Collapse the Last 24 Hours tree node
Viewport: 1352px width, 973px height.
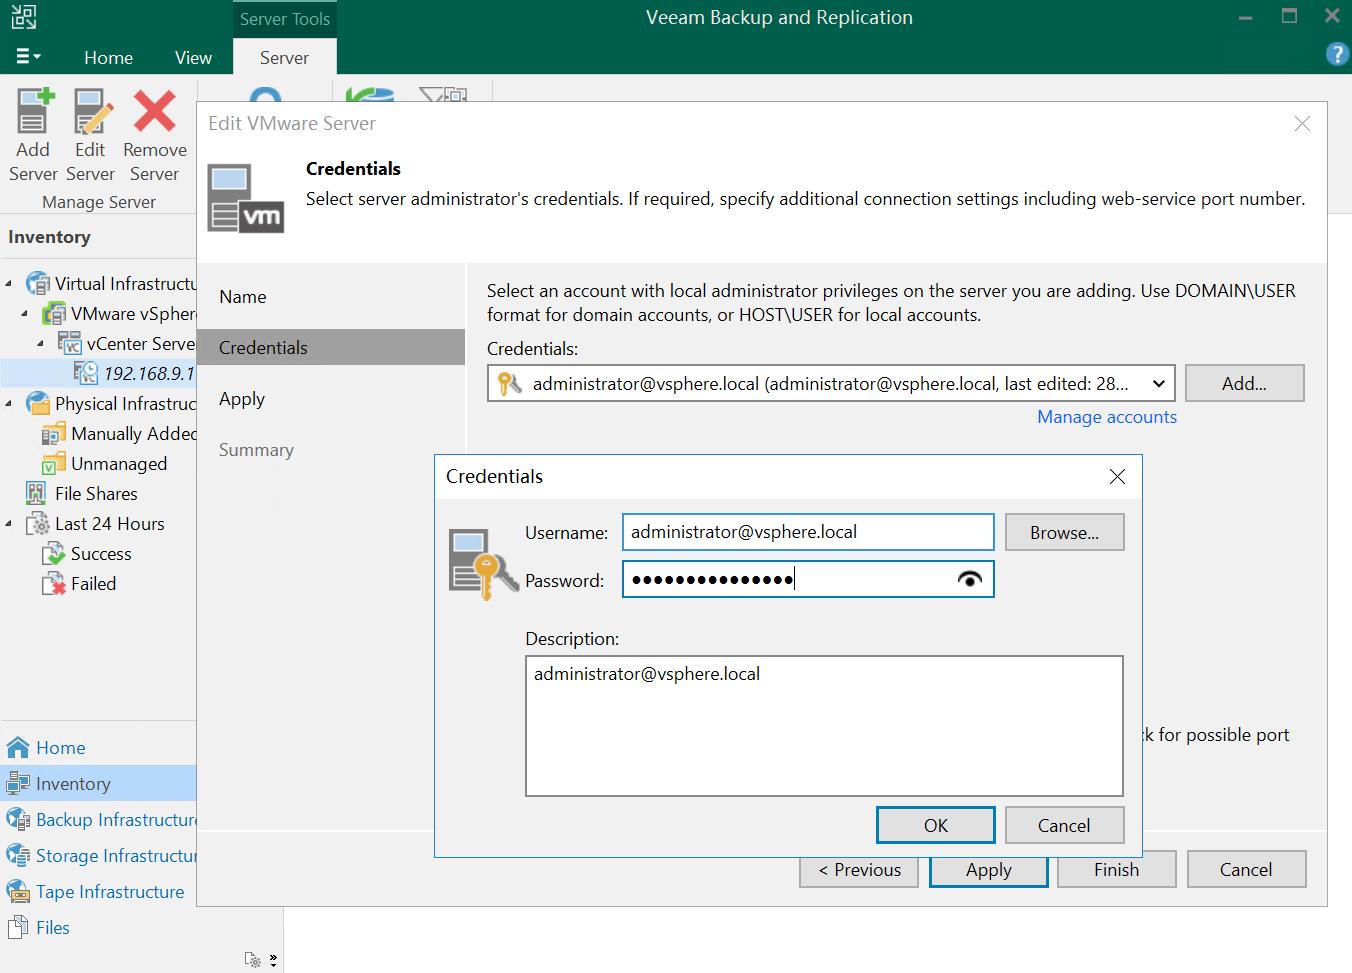10,524
